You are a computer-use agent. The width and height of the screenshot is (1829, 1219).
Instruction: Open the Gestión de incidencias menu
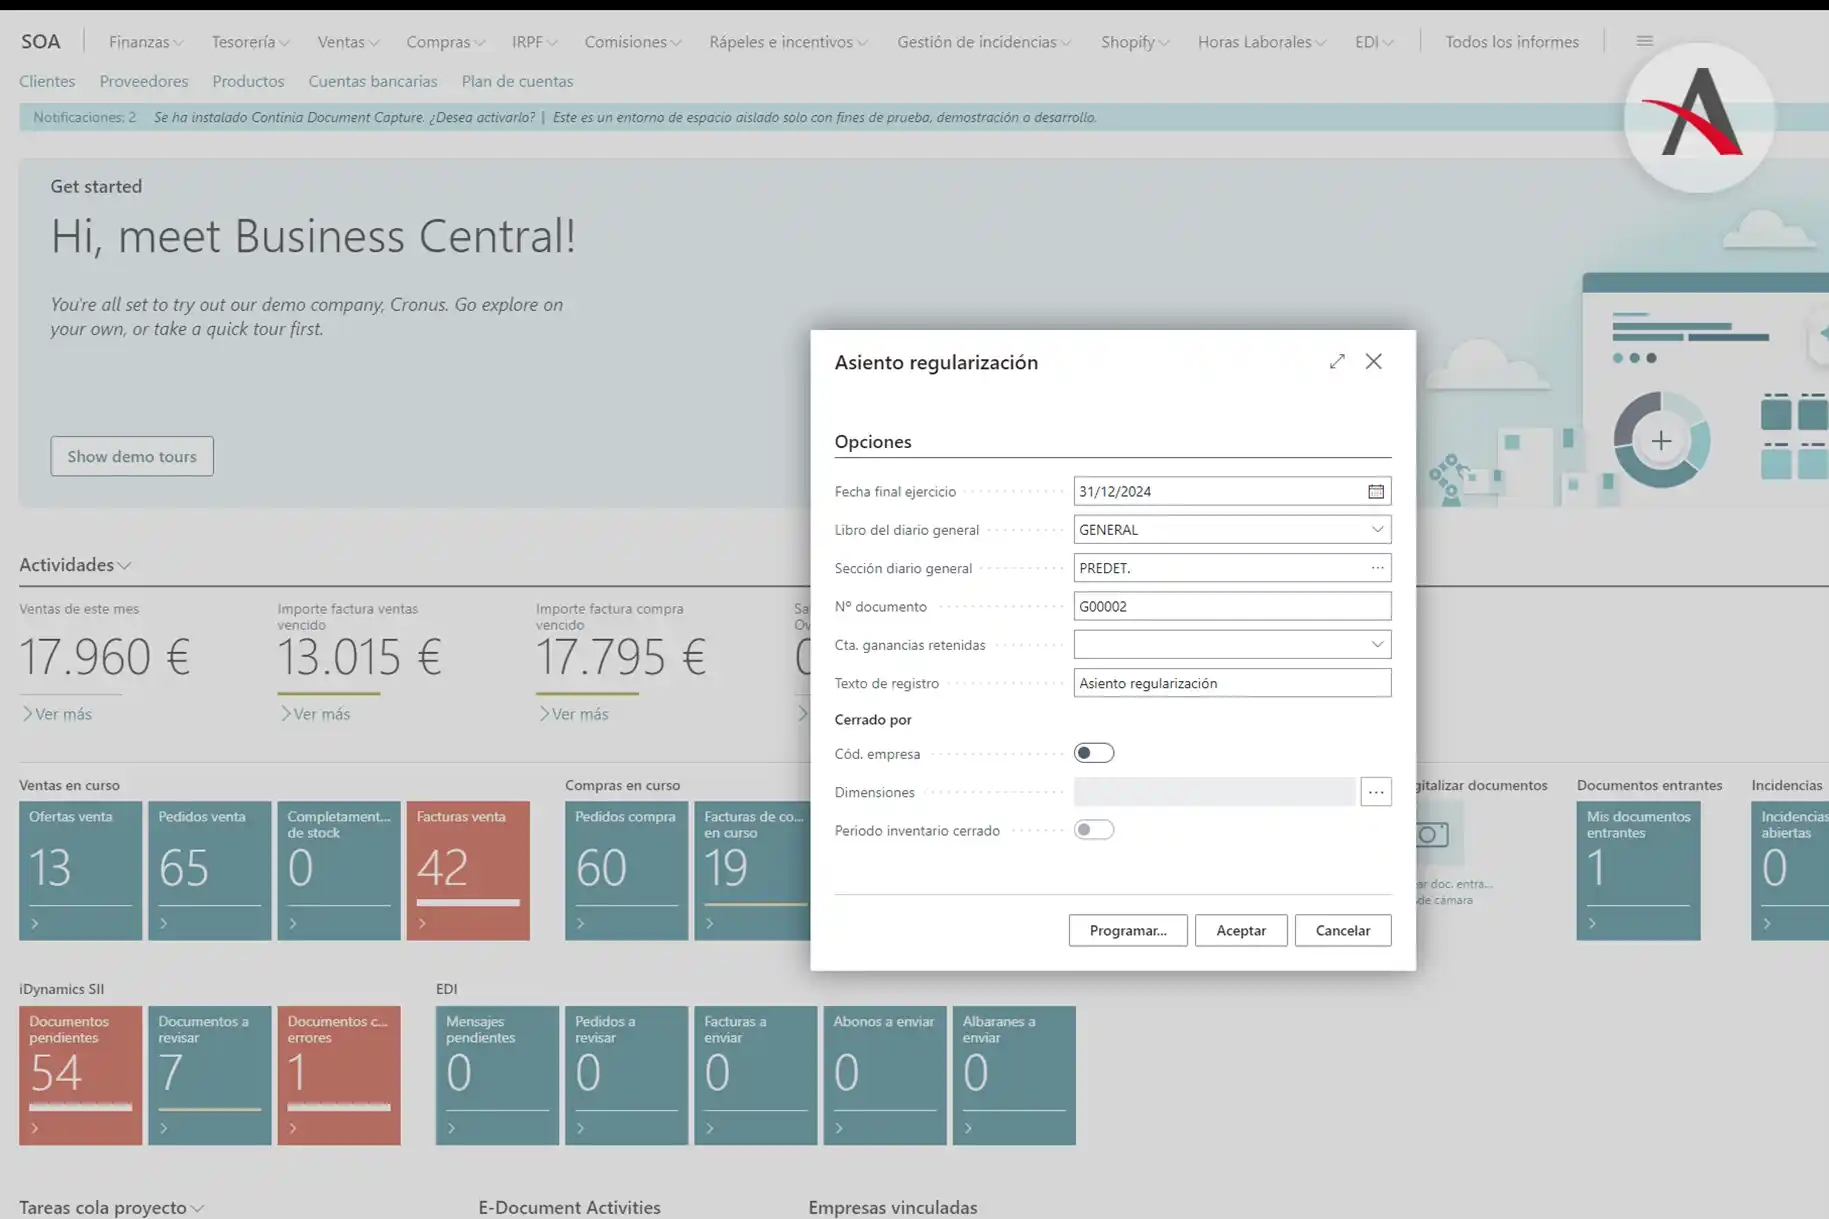[983, 42]
